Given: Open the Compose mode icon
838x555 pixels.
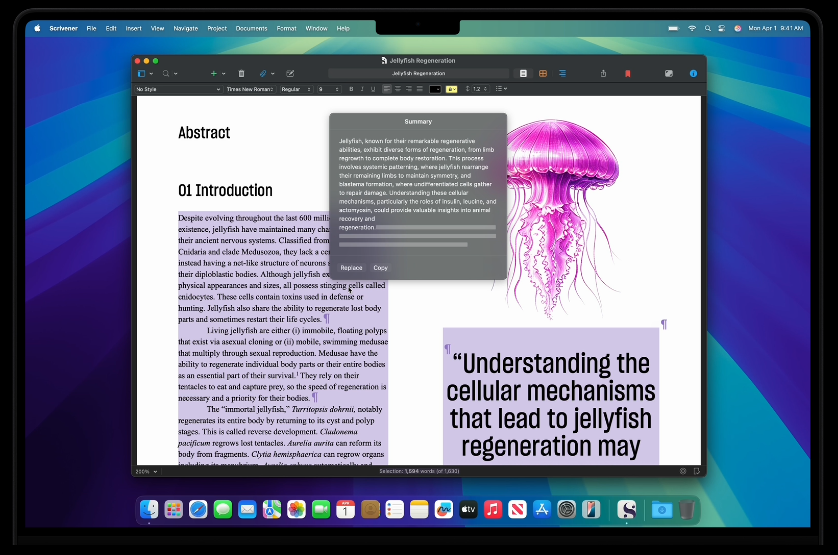Looking at the screenshot, I should (290, 73).
